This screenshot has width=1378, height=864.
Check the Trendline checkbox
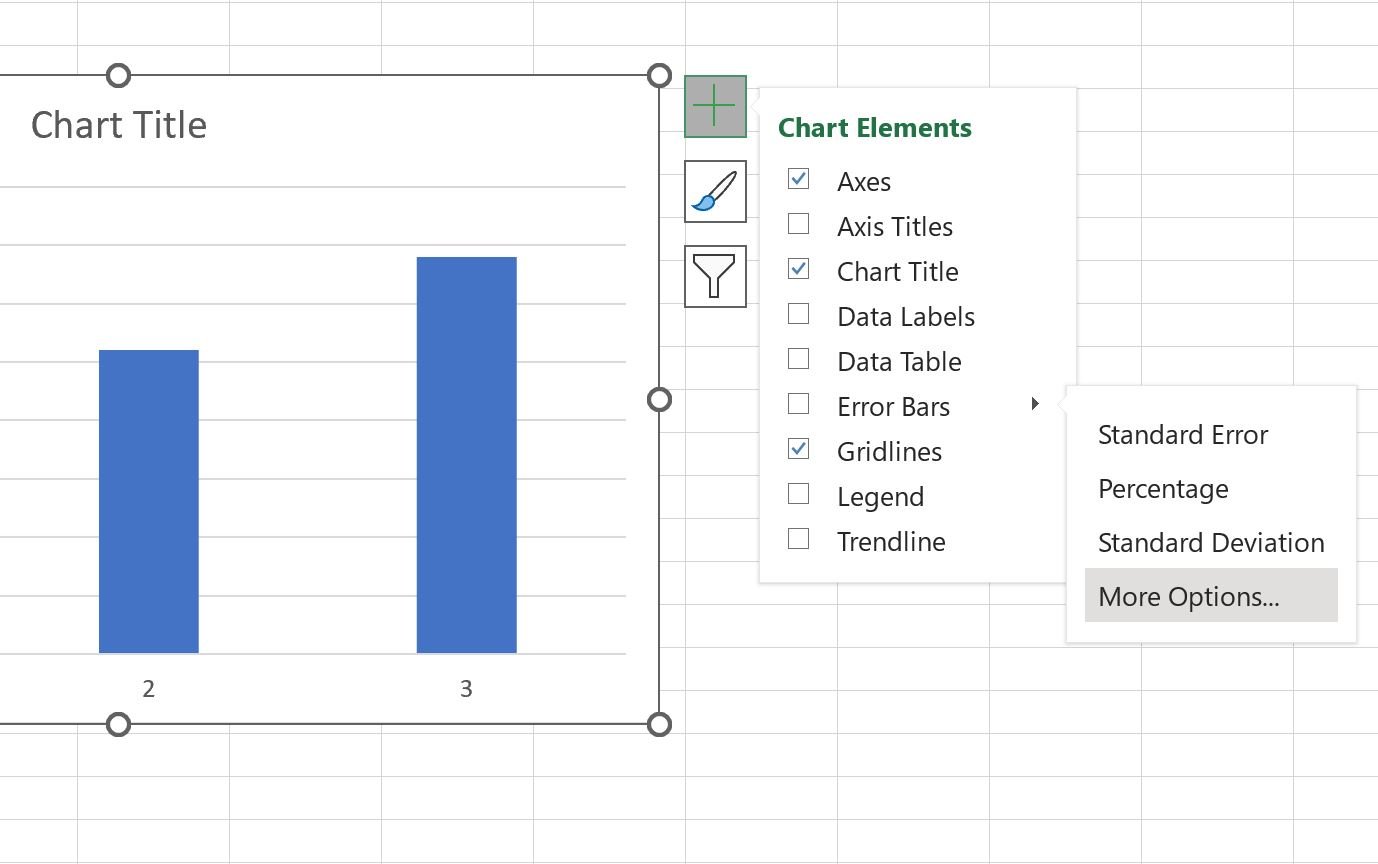[798, 539]
